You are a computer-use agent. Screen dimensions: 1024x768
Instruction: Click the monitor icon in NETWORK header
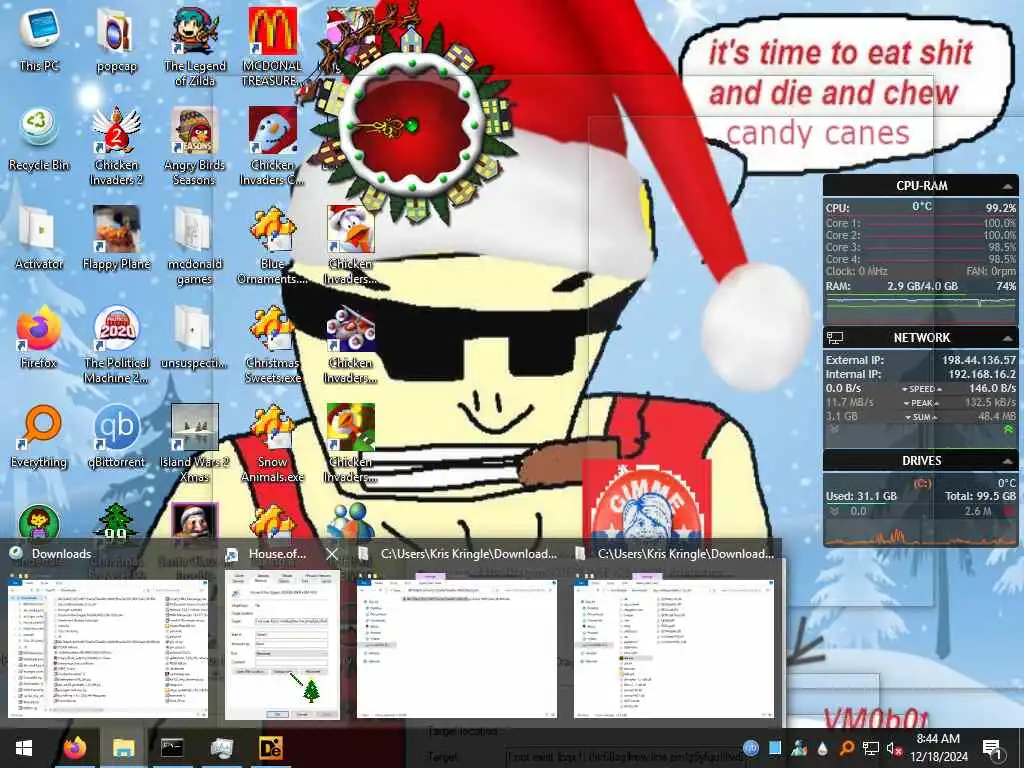click(835, 338)
